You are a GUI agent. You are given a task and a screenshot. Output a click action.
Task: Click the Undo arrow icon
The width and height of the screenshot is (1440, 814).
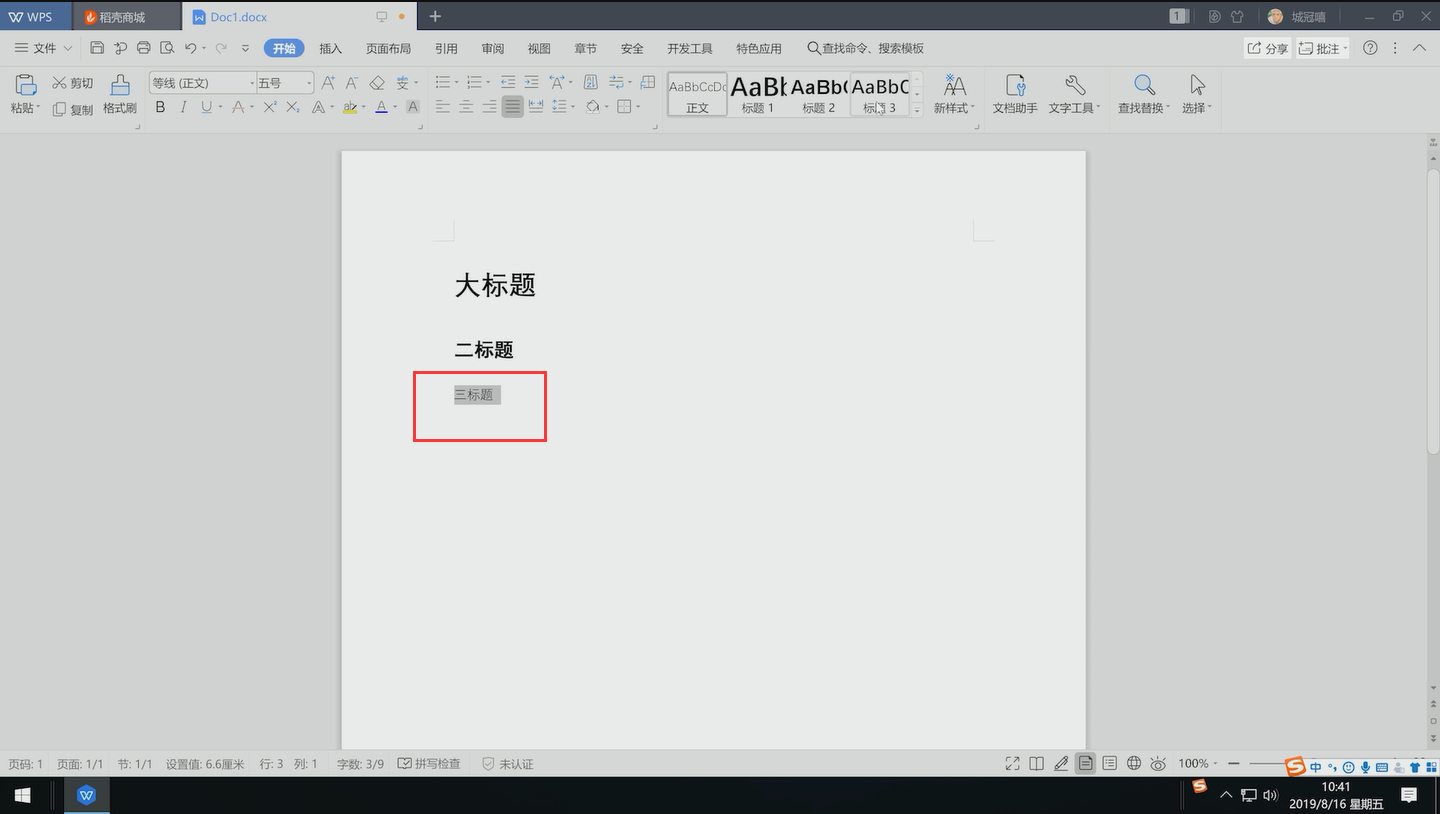190,48
